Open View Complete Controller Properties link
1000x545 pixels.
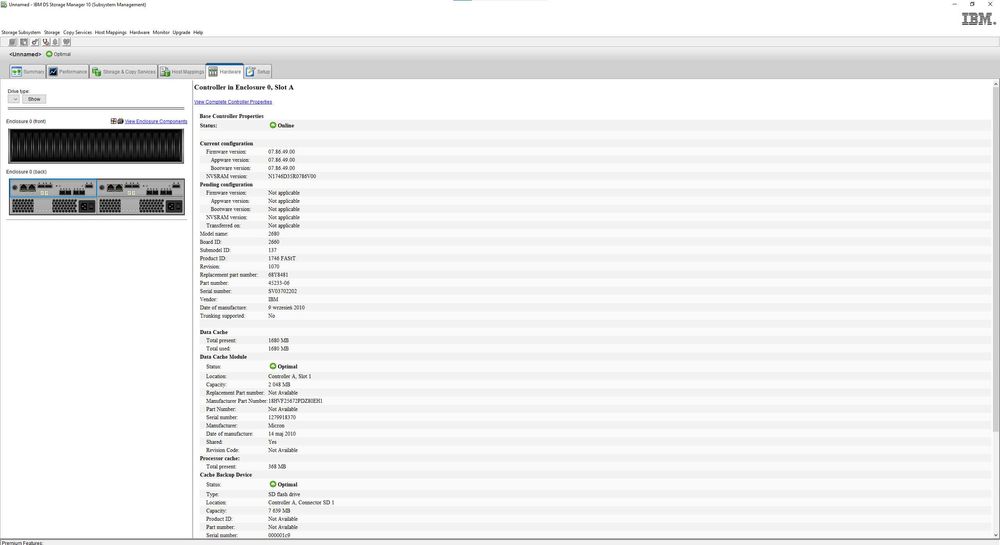click(x=233, y=102)
